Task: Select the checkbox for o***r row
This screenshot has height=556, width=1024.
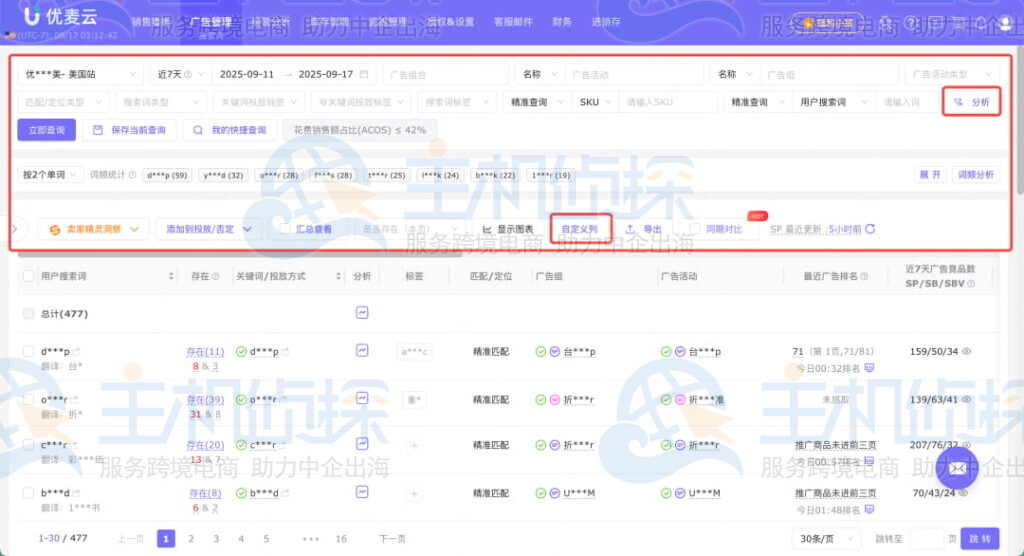Action: click(x=28, y=399)
